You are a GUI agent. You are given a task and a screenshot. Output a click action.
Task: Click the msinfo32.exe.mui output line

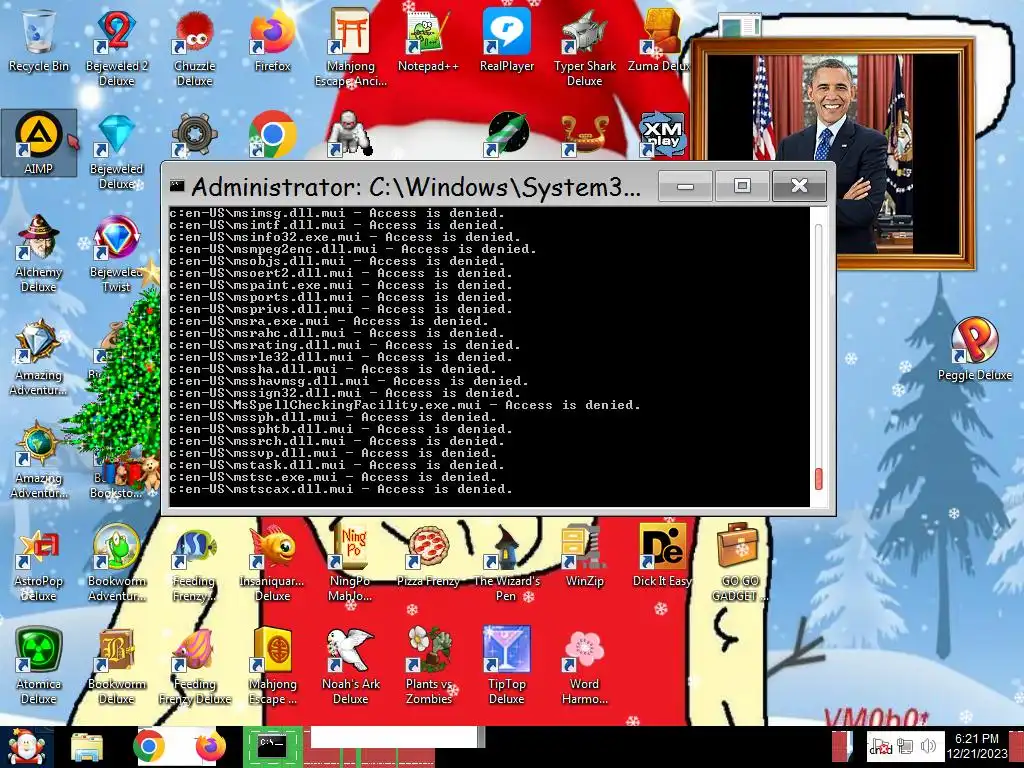click(x=344, y=237)
